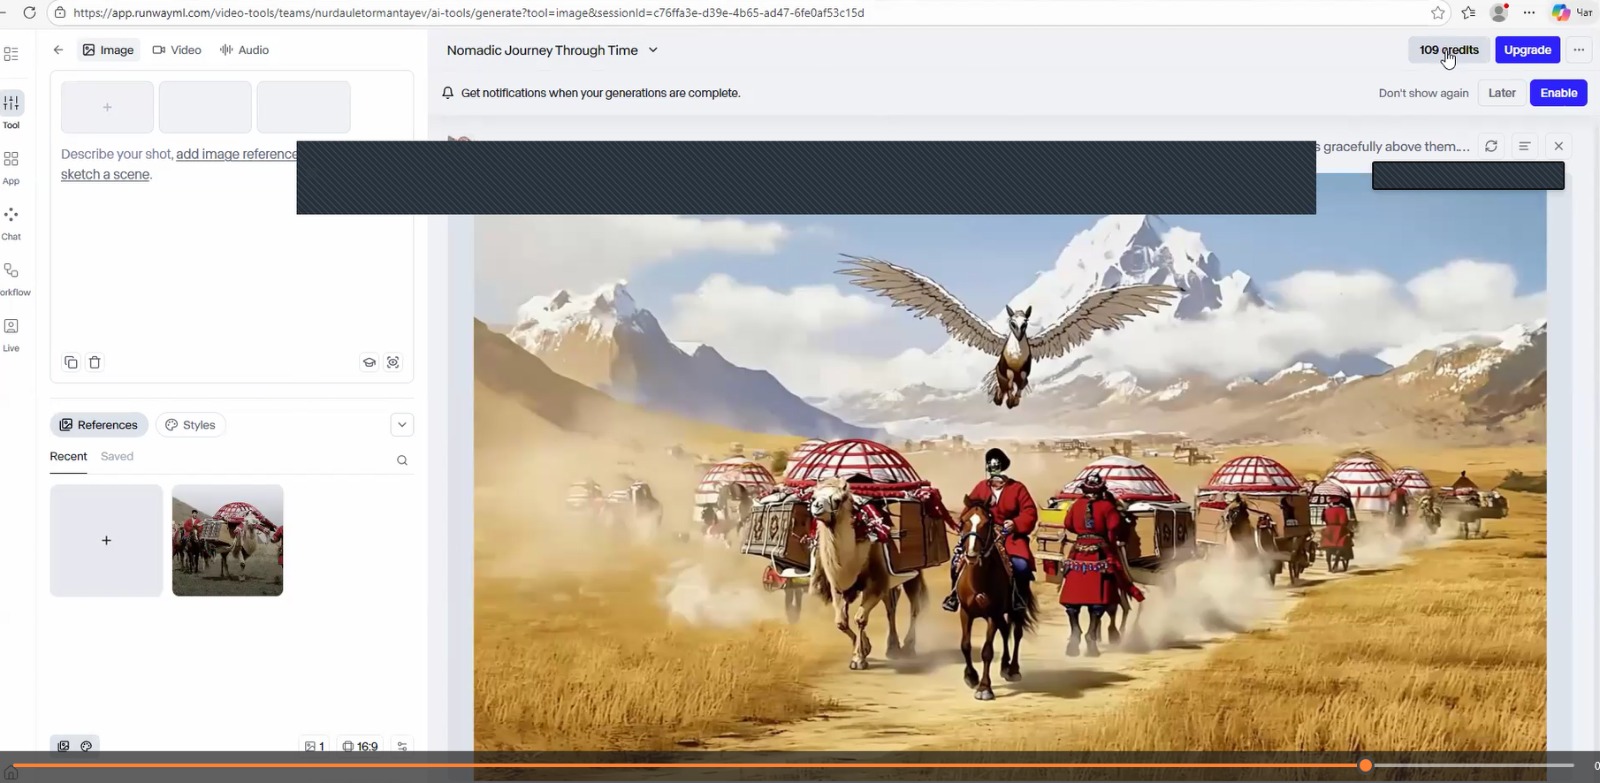The height and width of the screenshot is (783, 1600).
Task: Click the Upgrade button
Action: 1527,50
